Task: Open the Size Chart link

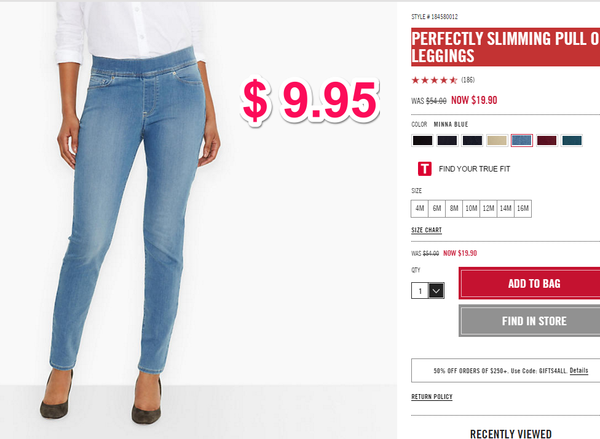Action: (426, 230)
